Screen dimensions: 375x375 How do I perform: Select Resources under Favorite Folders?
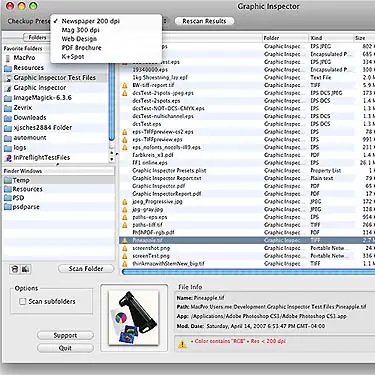tap(28, 68)
